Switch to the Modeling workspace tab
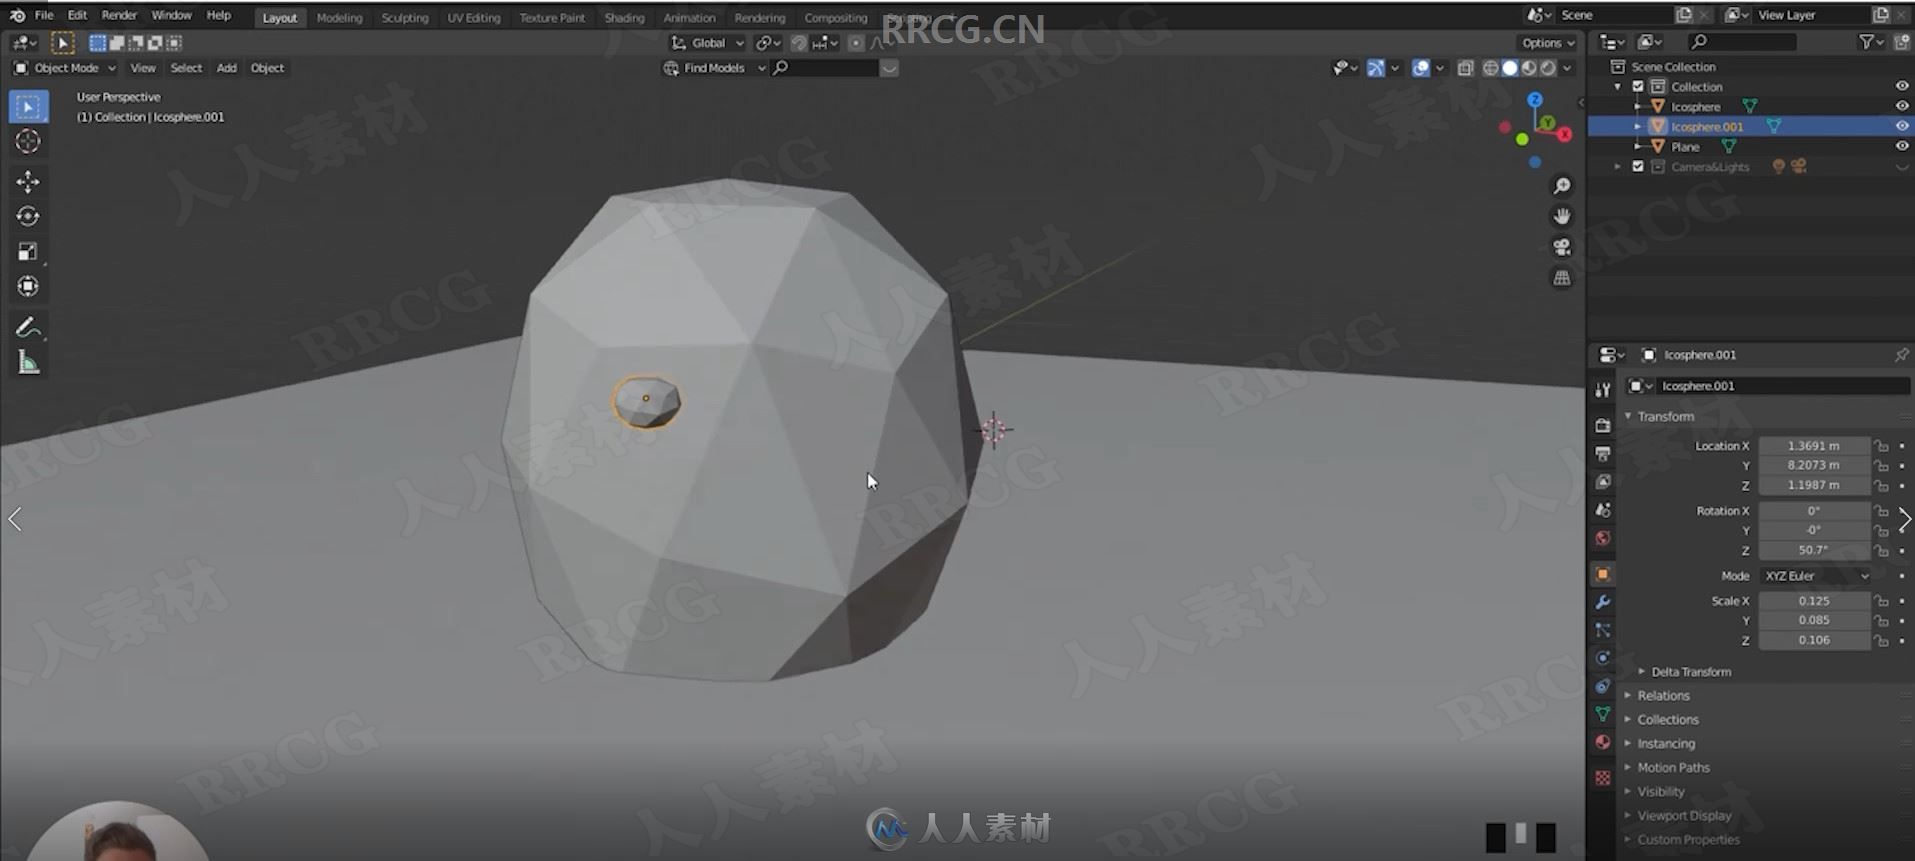The image size is (1915, 861). [x=339, y=17]
